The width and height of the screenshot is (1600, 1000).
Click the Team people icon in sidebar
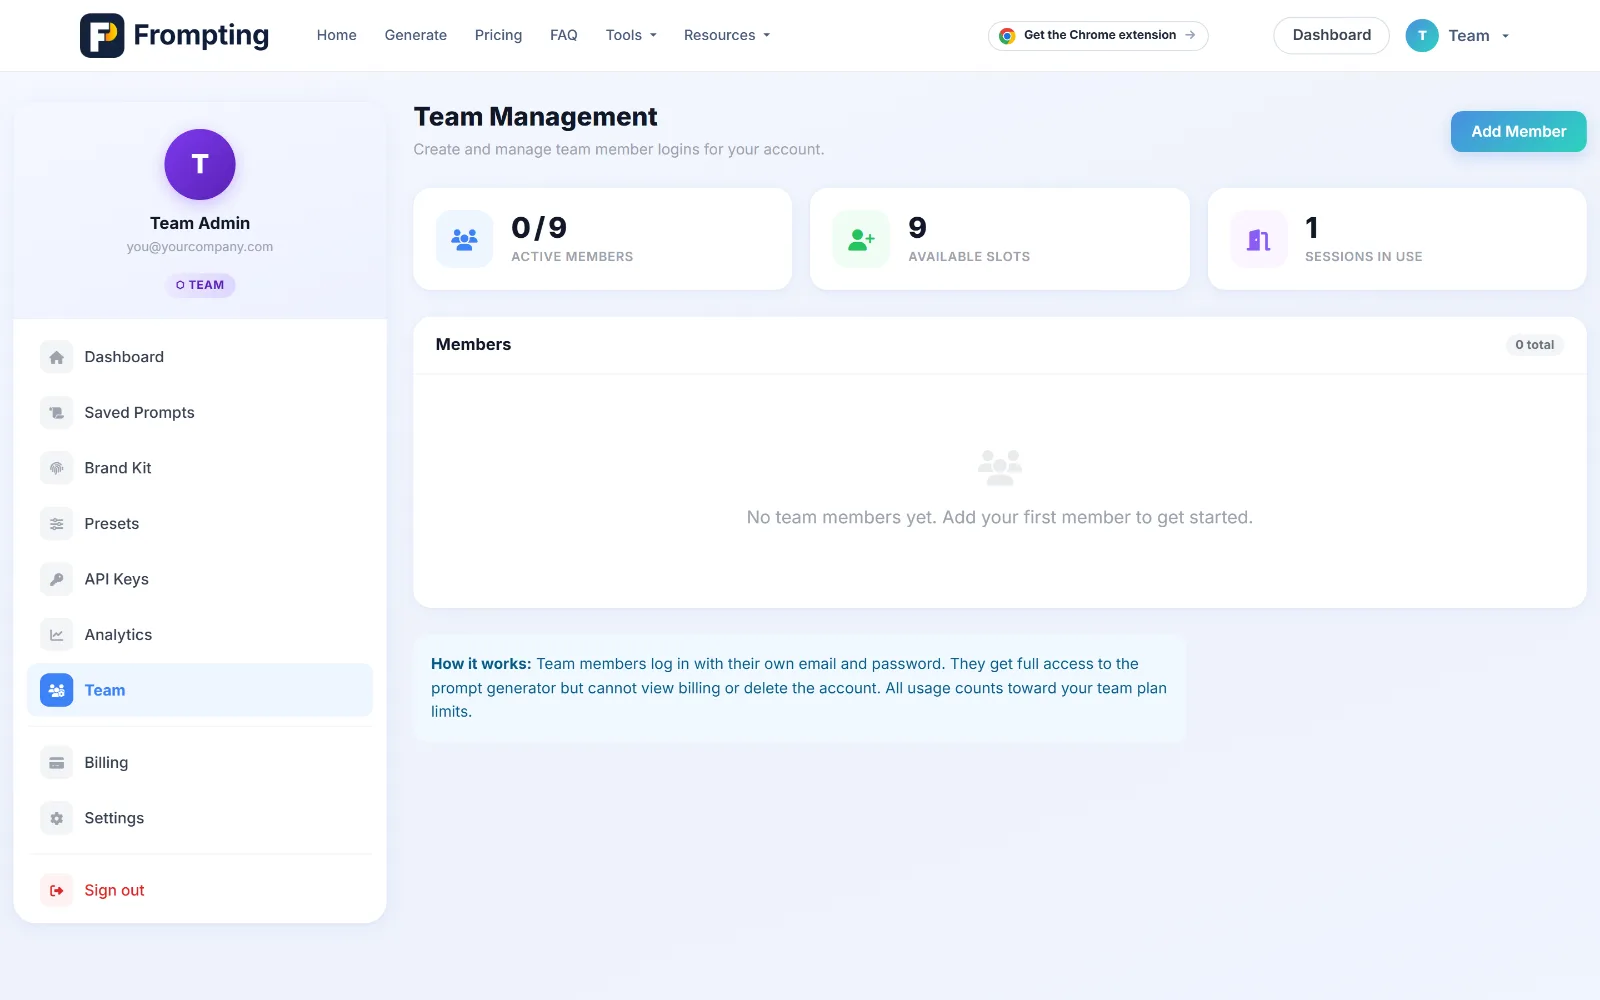tap(57, 690)
